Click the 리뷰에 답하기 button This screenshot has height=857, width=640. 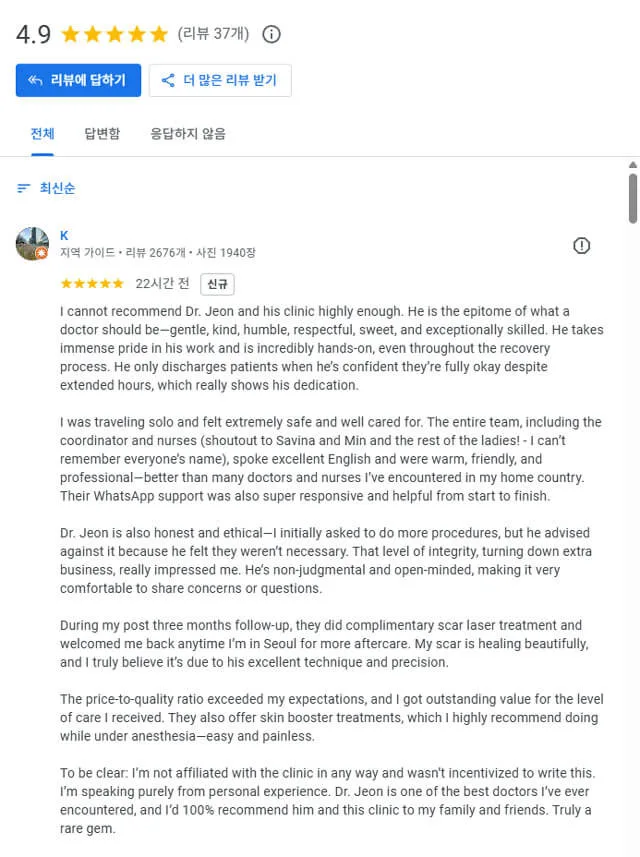tap(78, 80)
